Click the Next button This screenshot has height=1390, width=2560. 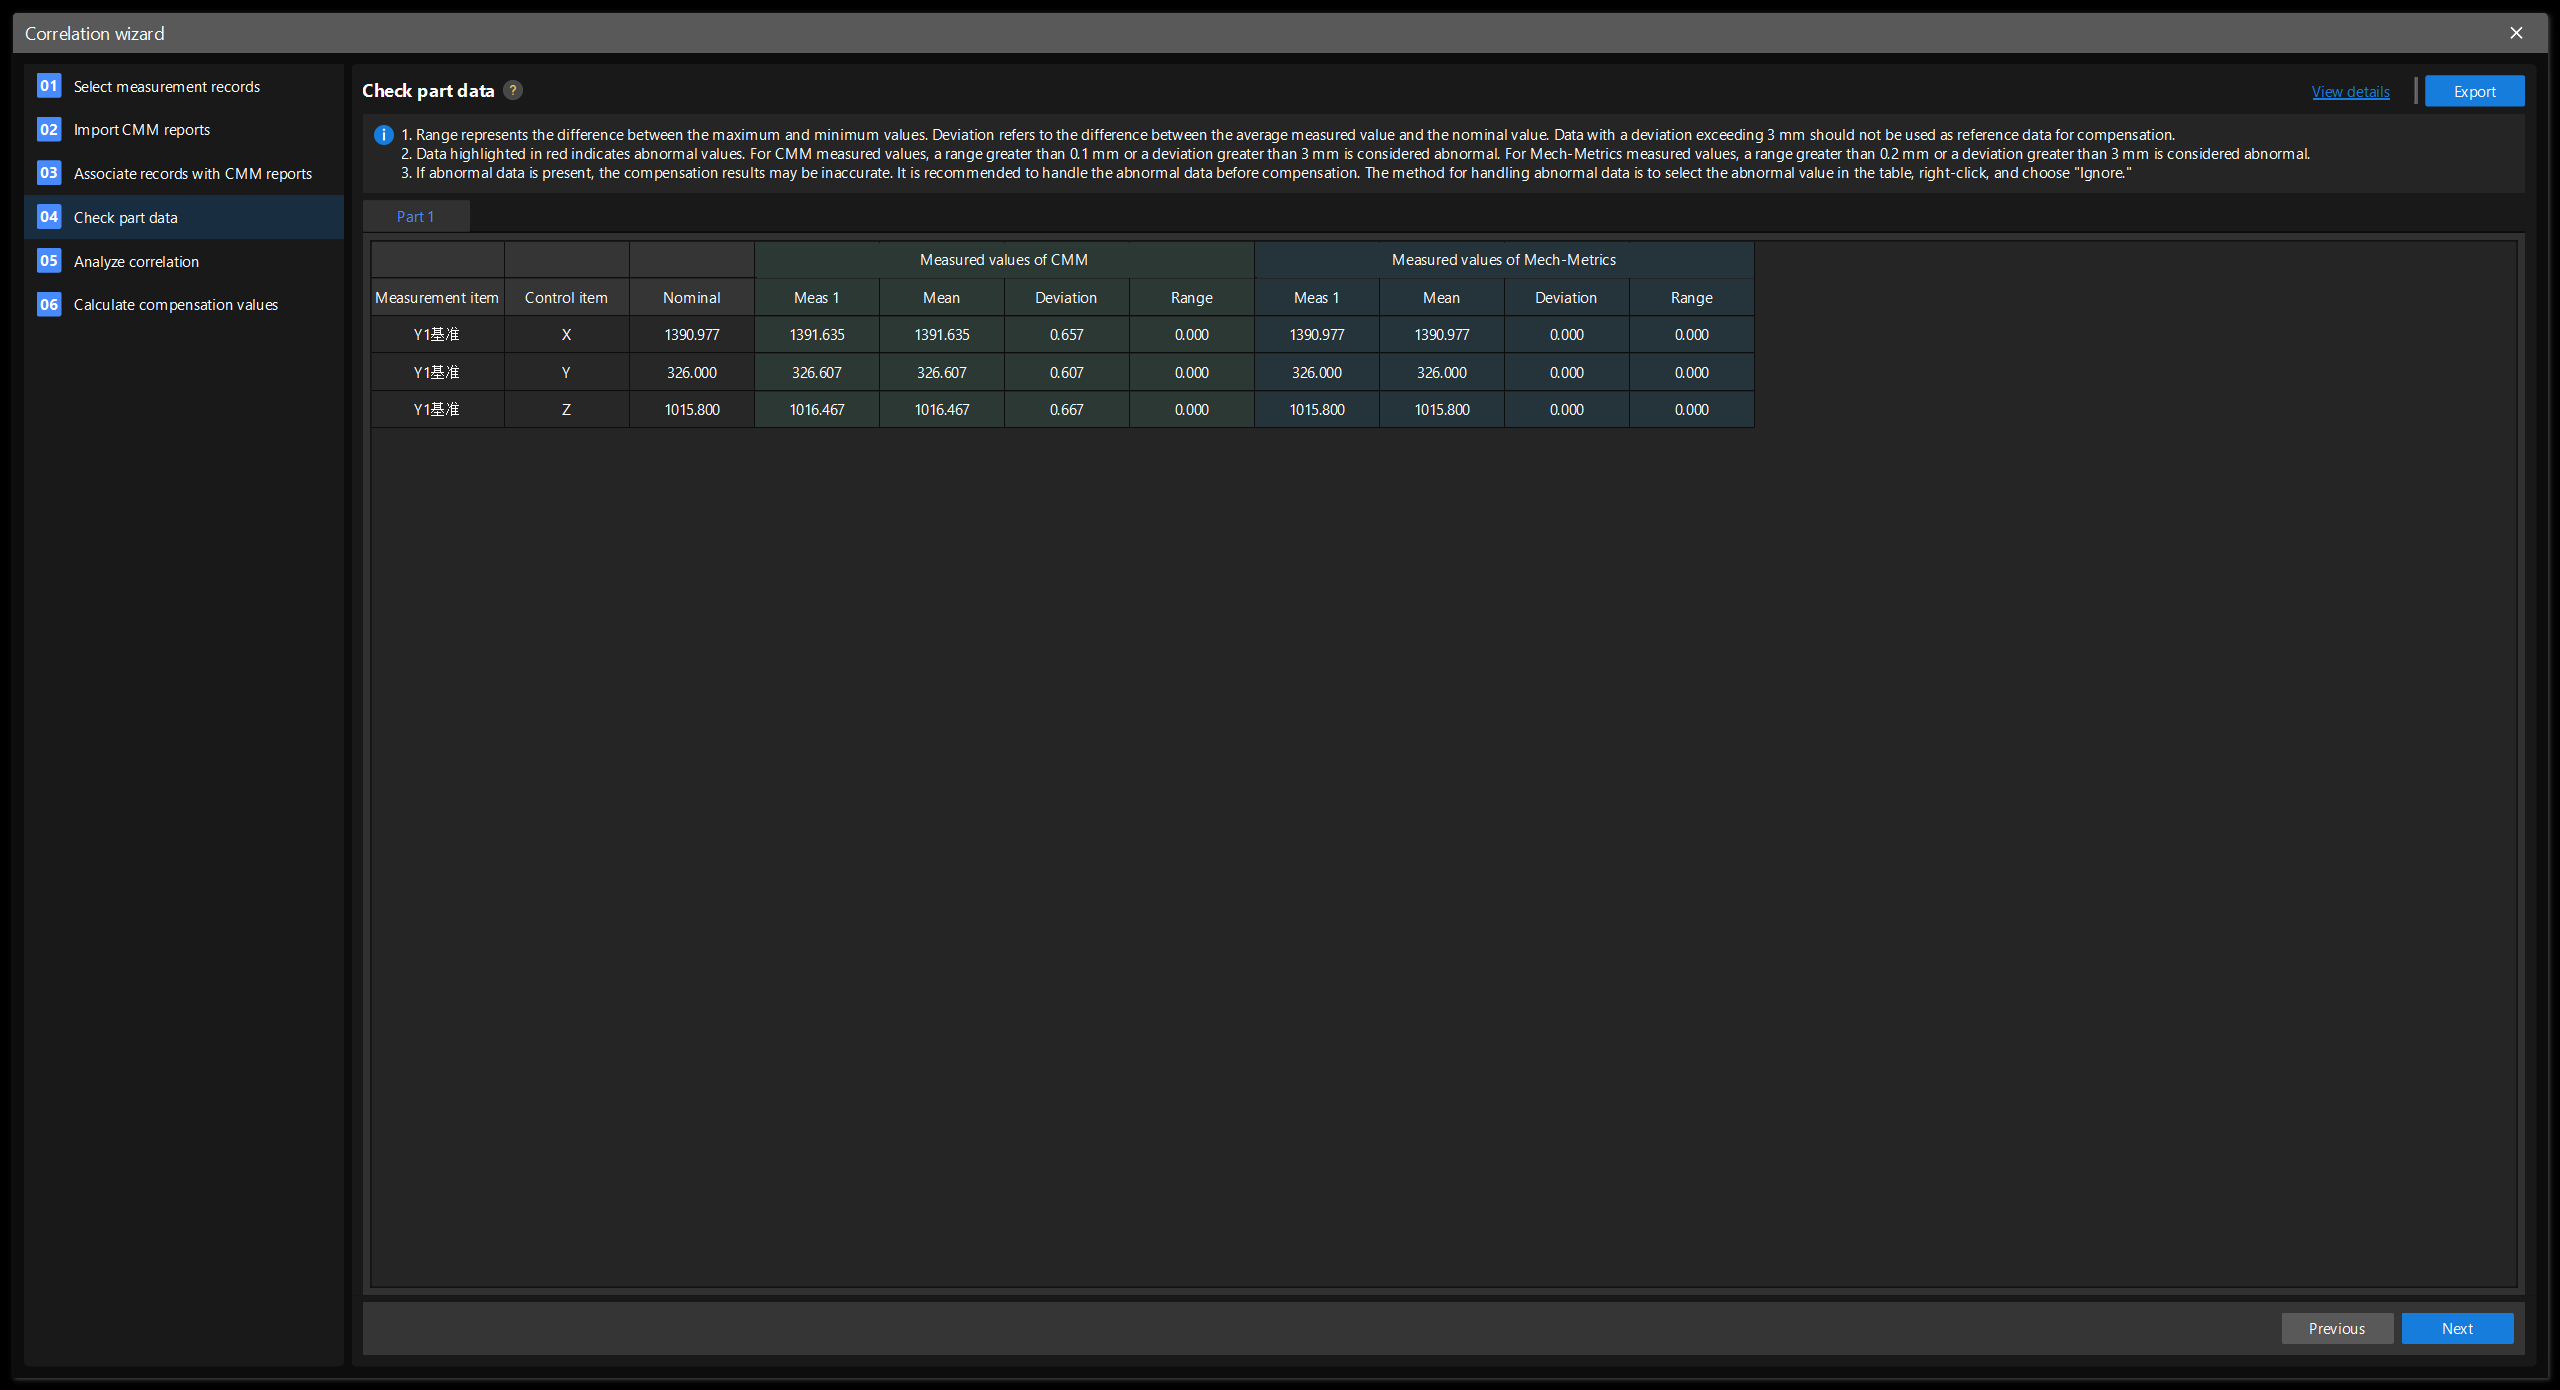coord(2457,1328)
